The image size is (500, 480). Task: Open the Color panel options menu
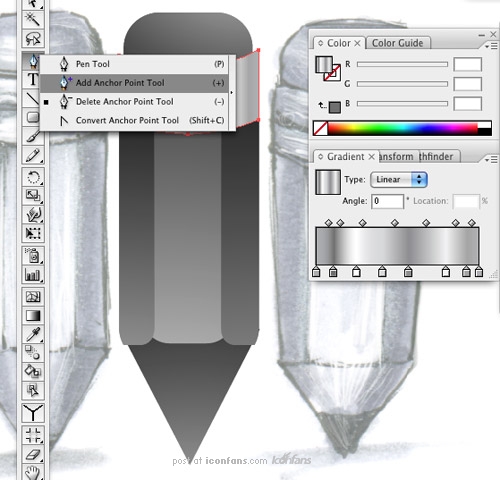coord(491,46)
